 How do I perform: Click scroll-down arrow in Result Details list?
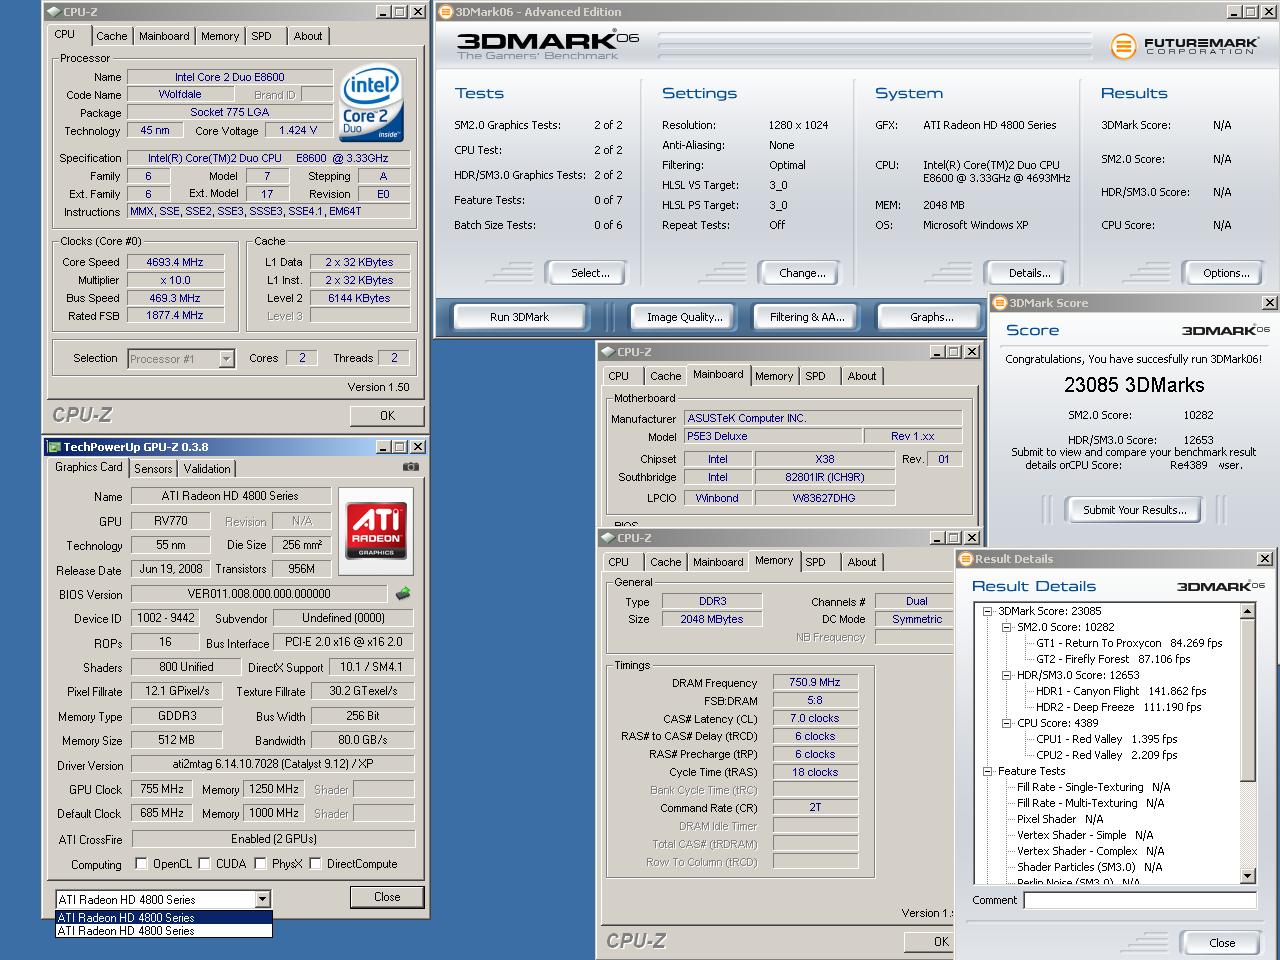[1247, 876]
